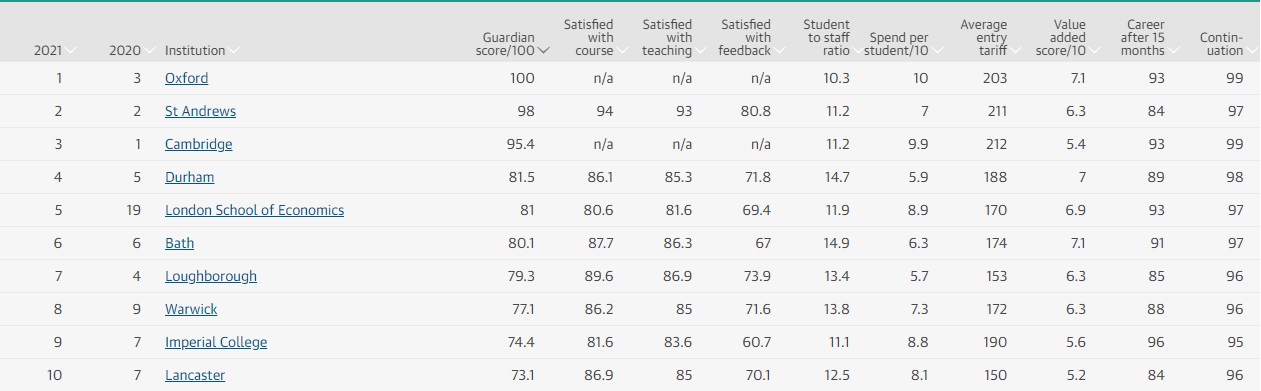Open the Lancaster university link
The width and height of the screenshot is (1261, 391).
click(195, 375)
